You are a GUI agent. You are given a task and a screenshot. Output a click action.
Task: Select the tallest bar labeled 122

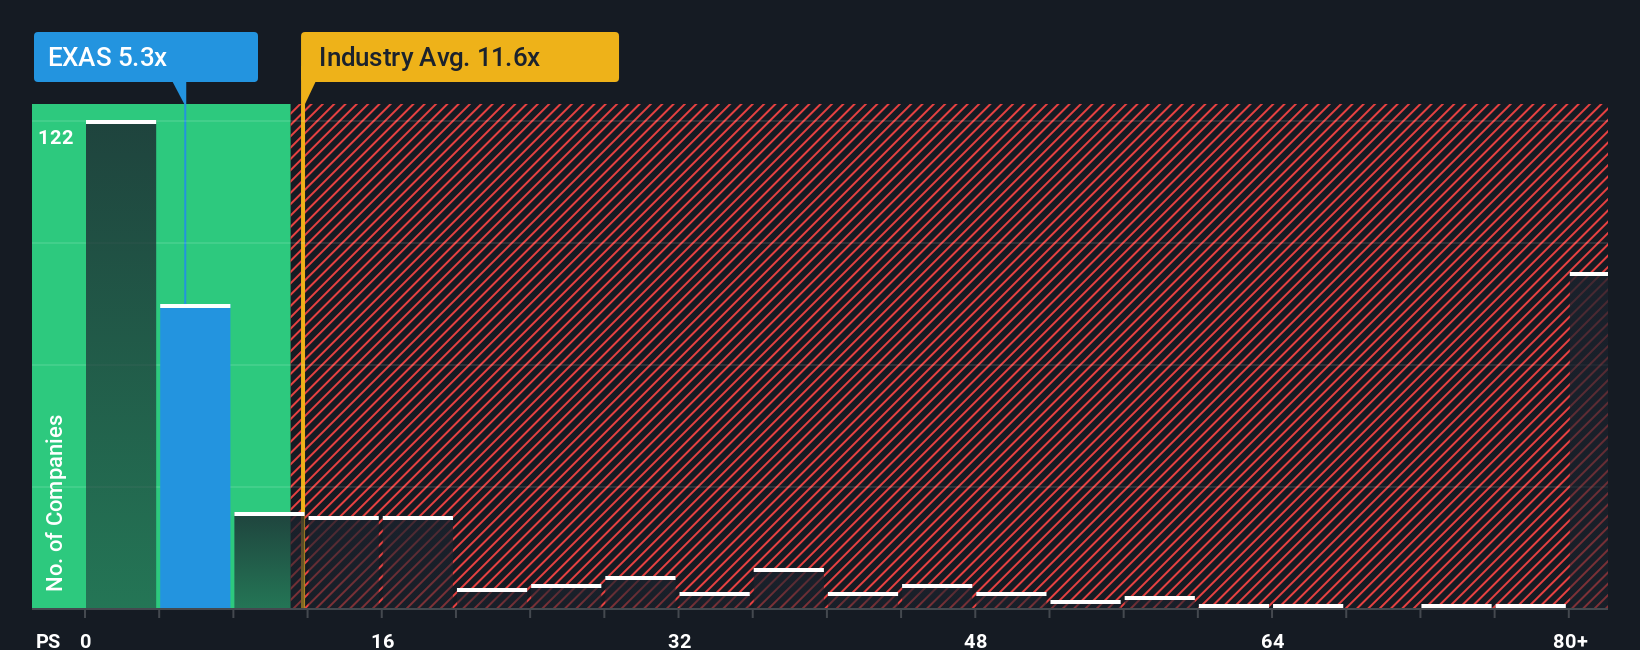[x=121, y=364]
